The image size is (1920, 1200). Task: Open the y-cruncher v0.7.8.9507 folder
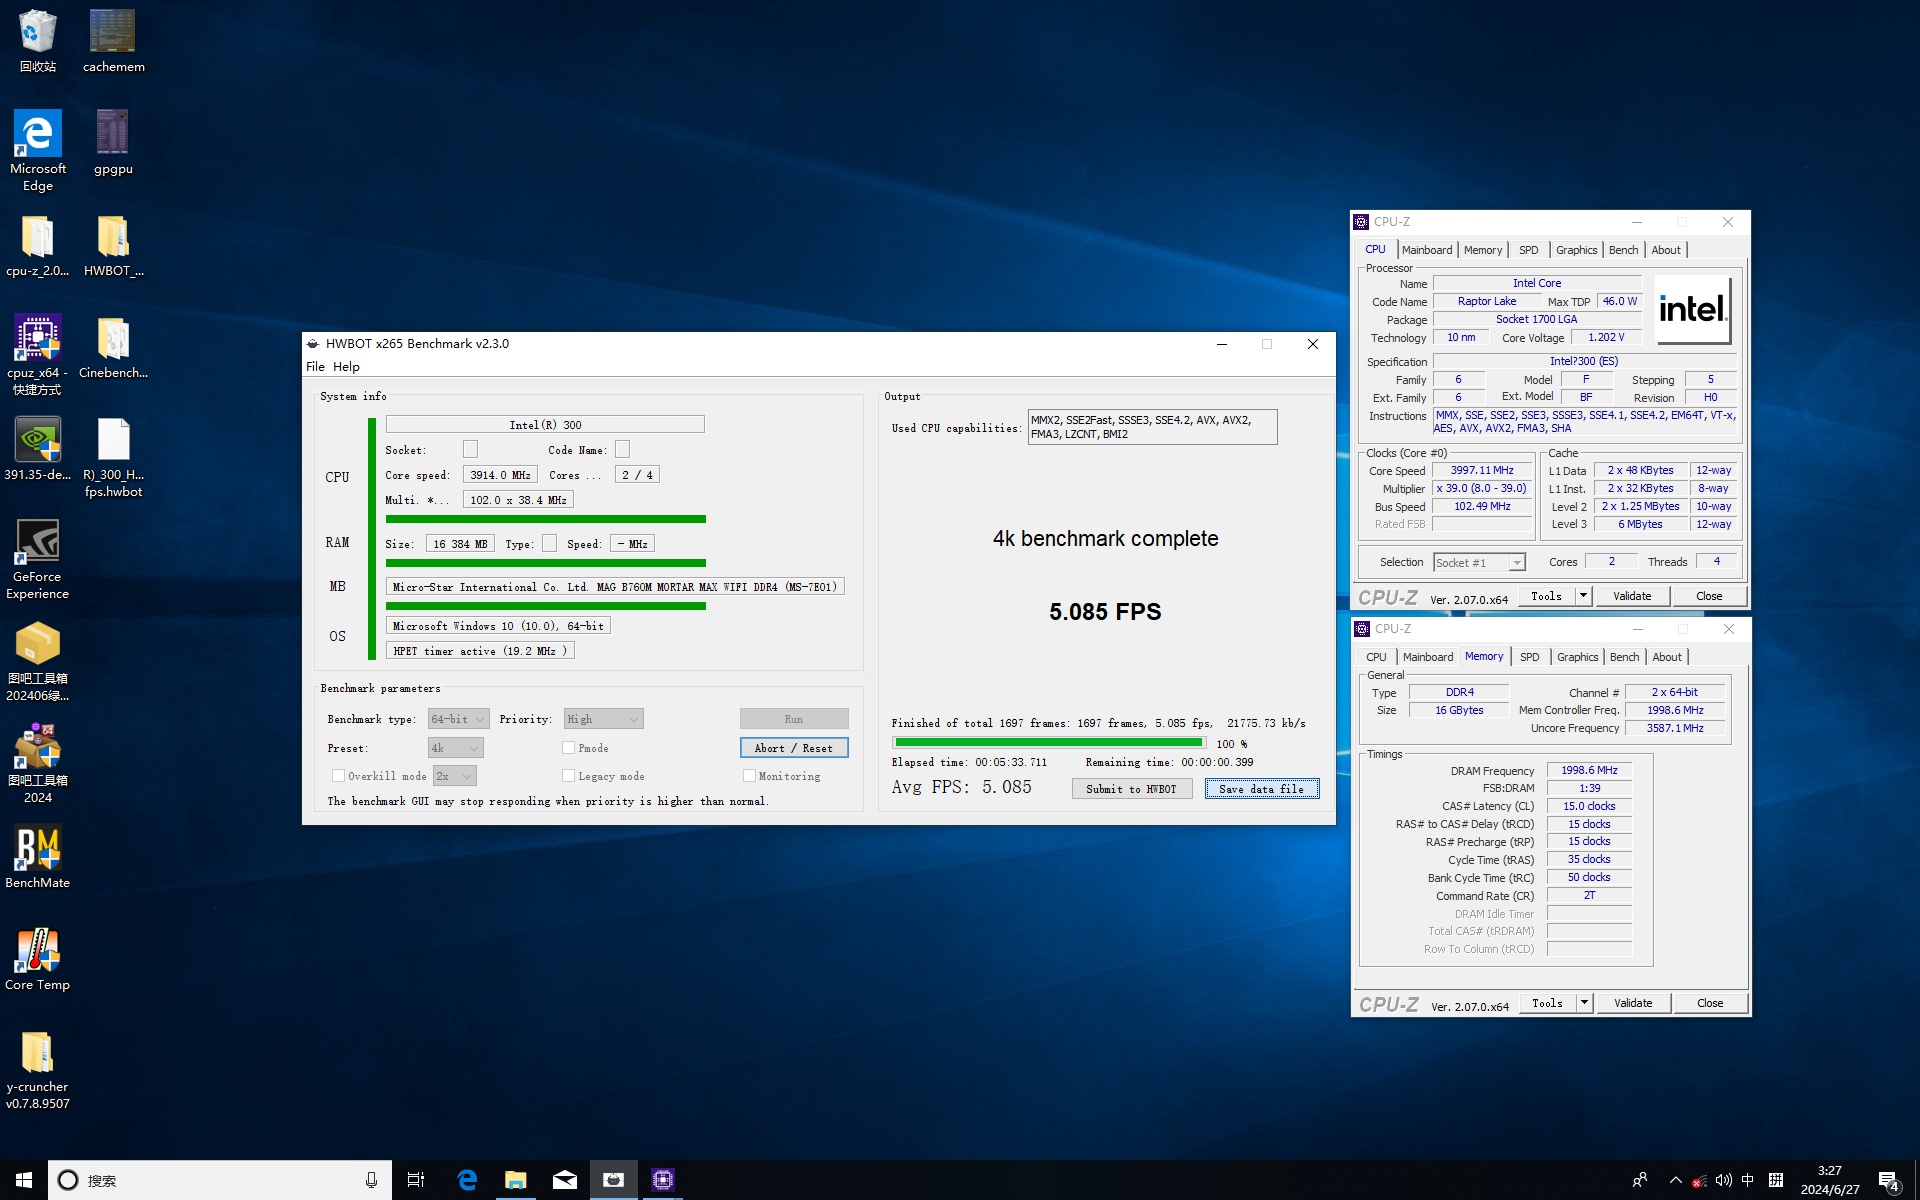coord(37,1070)
